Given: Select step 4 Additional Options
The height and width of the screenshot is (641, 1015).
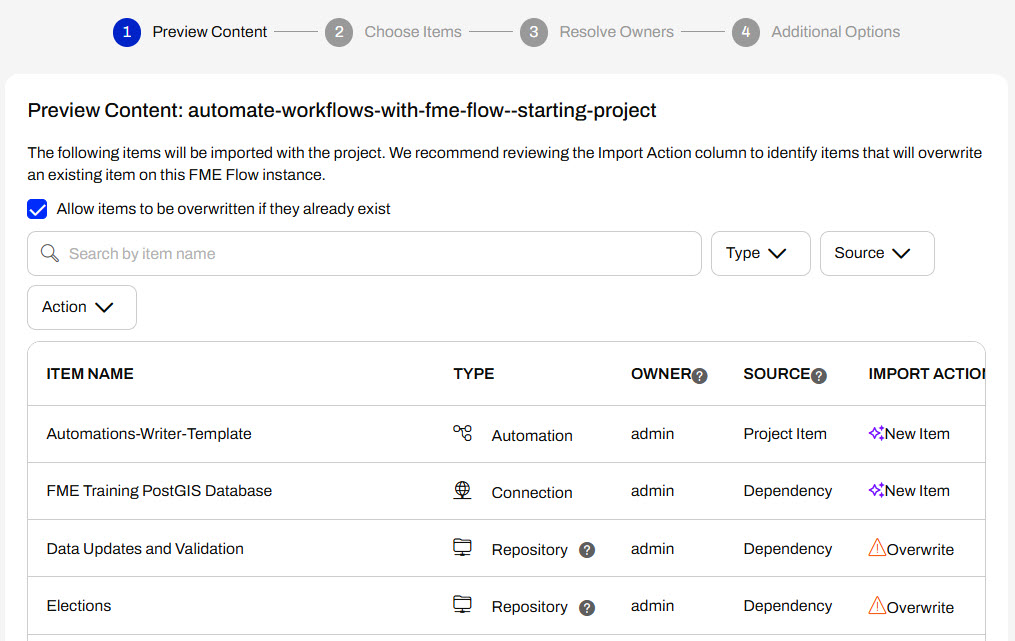Looking at the screenshot, I should pos(816,32).
